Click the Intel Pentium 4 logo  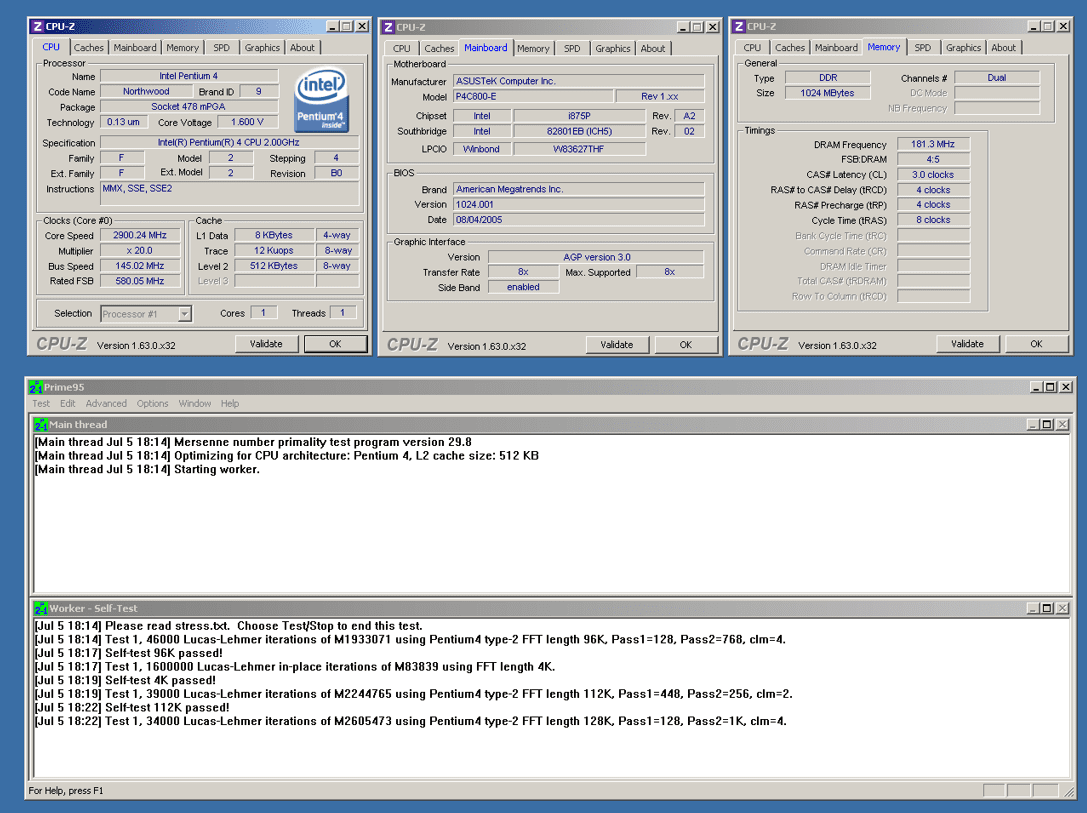(x=321, y=99)
